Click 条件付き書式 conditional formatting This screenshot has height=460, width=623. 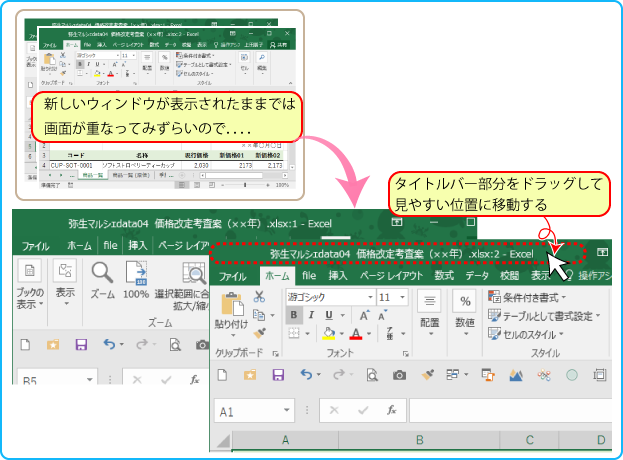click(x=526, y=297)
